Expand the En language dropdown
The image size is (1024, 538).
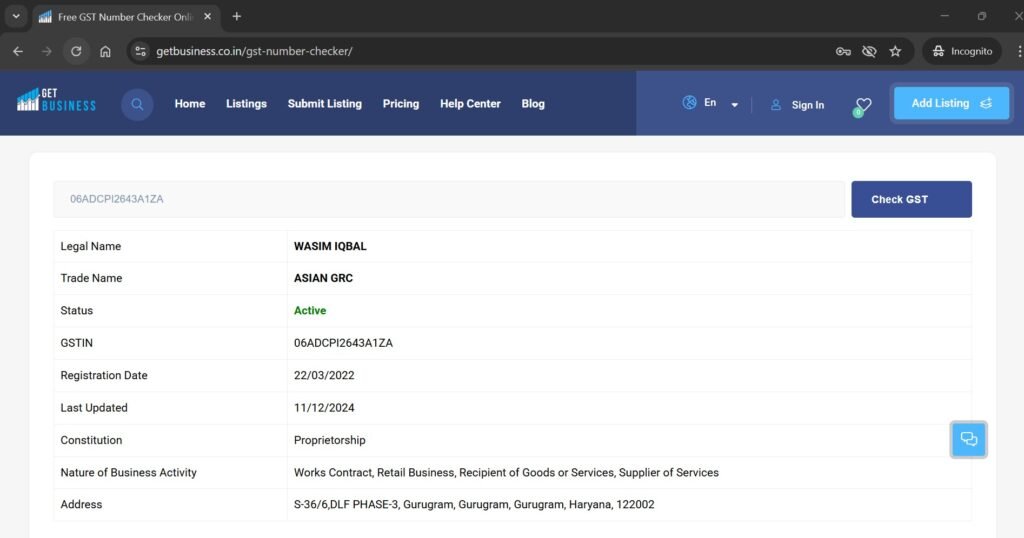(x=734, y=104)
